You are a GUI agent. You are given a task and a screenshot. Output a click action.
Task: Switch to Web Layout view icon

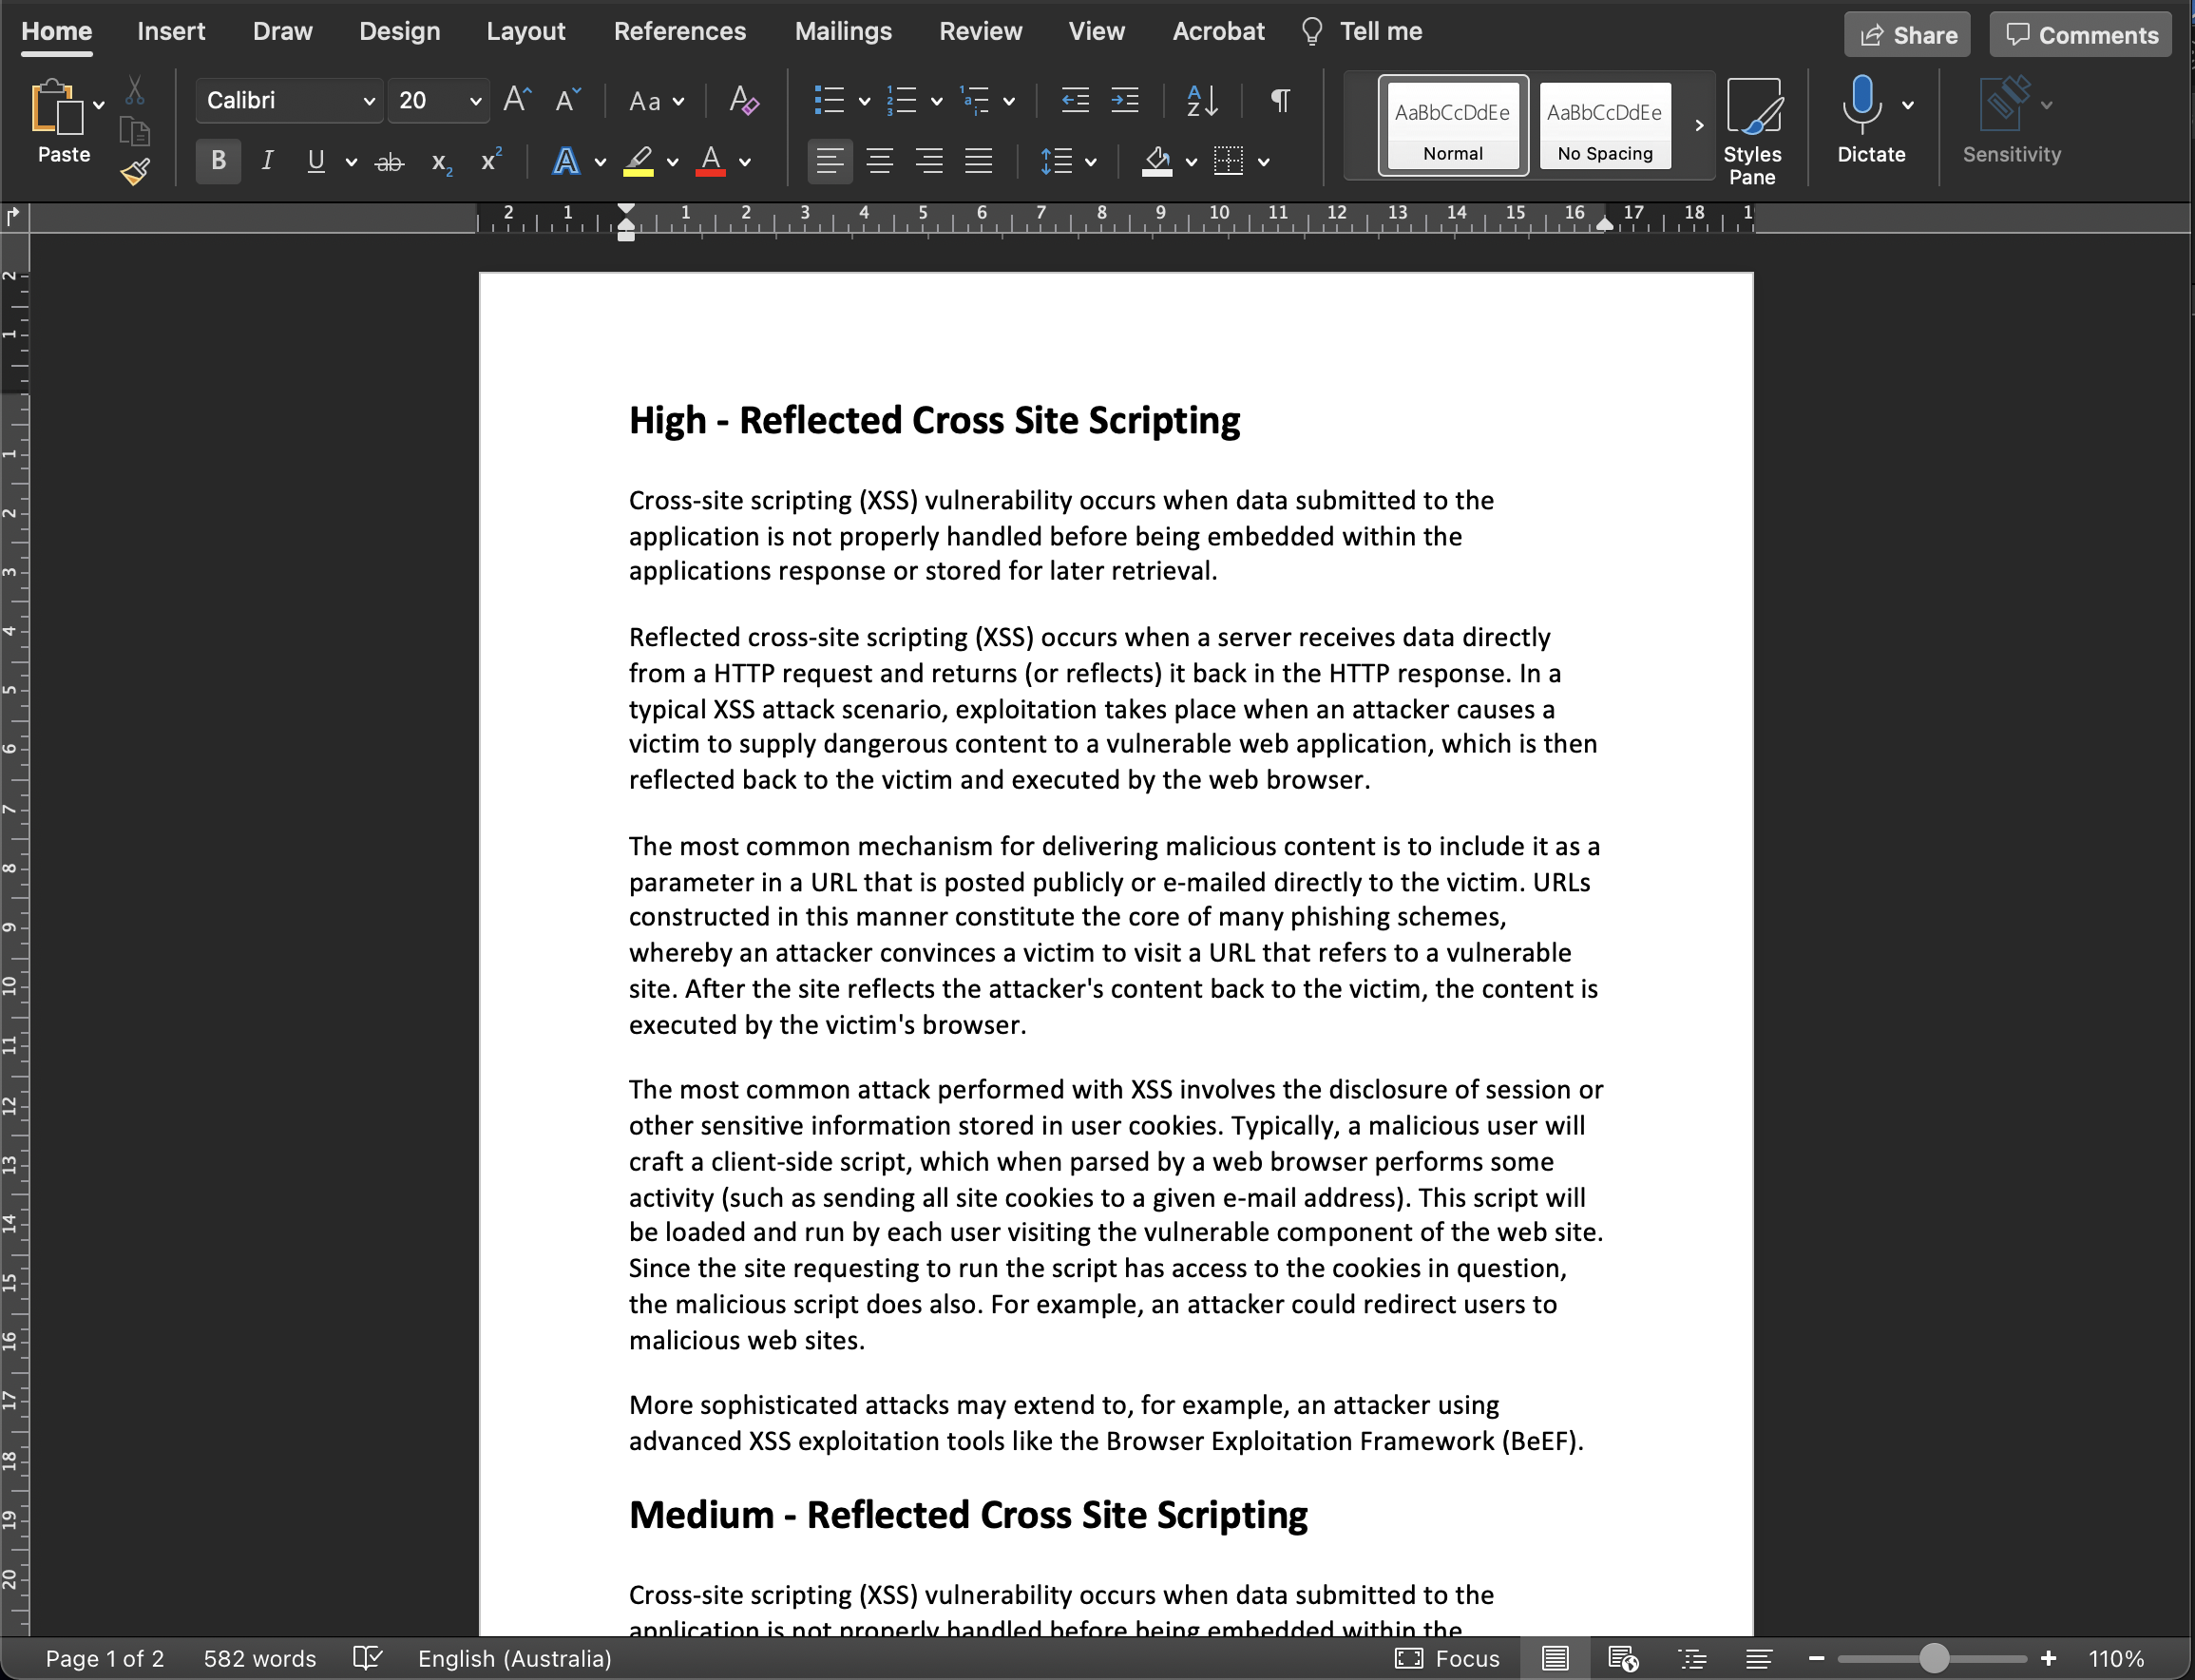(x=1622, y=1658)
